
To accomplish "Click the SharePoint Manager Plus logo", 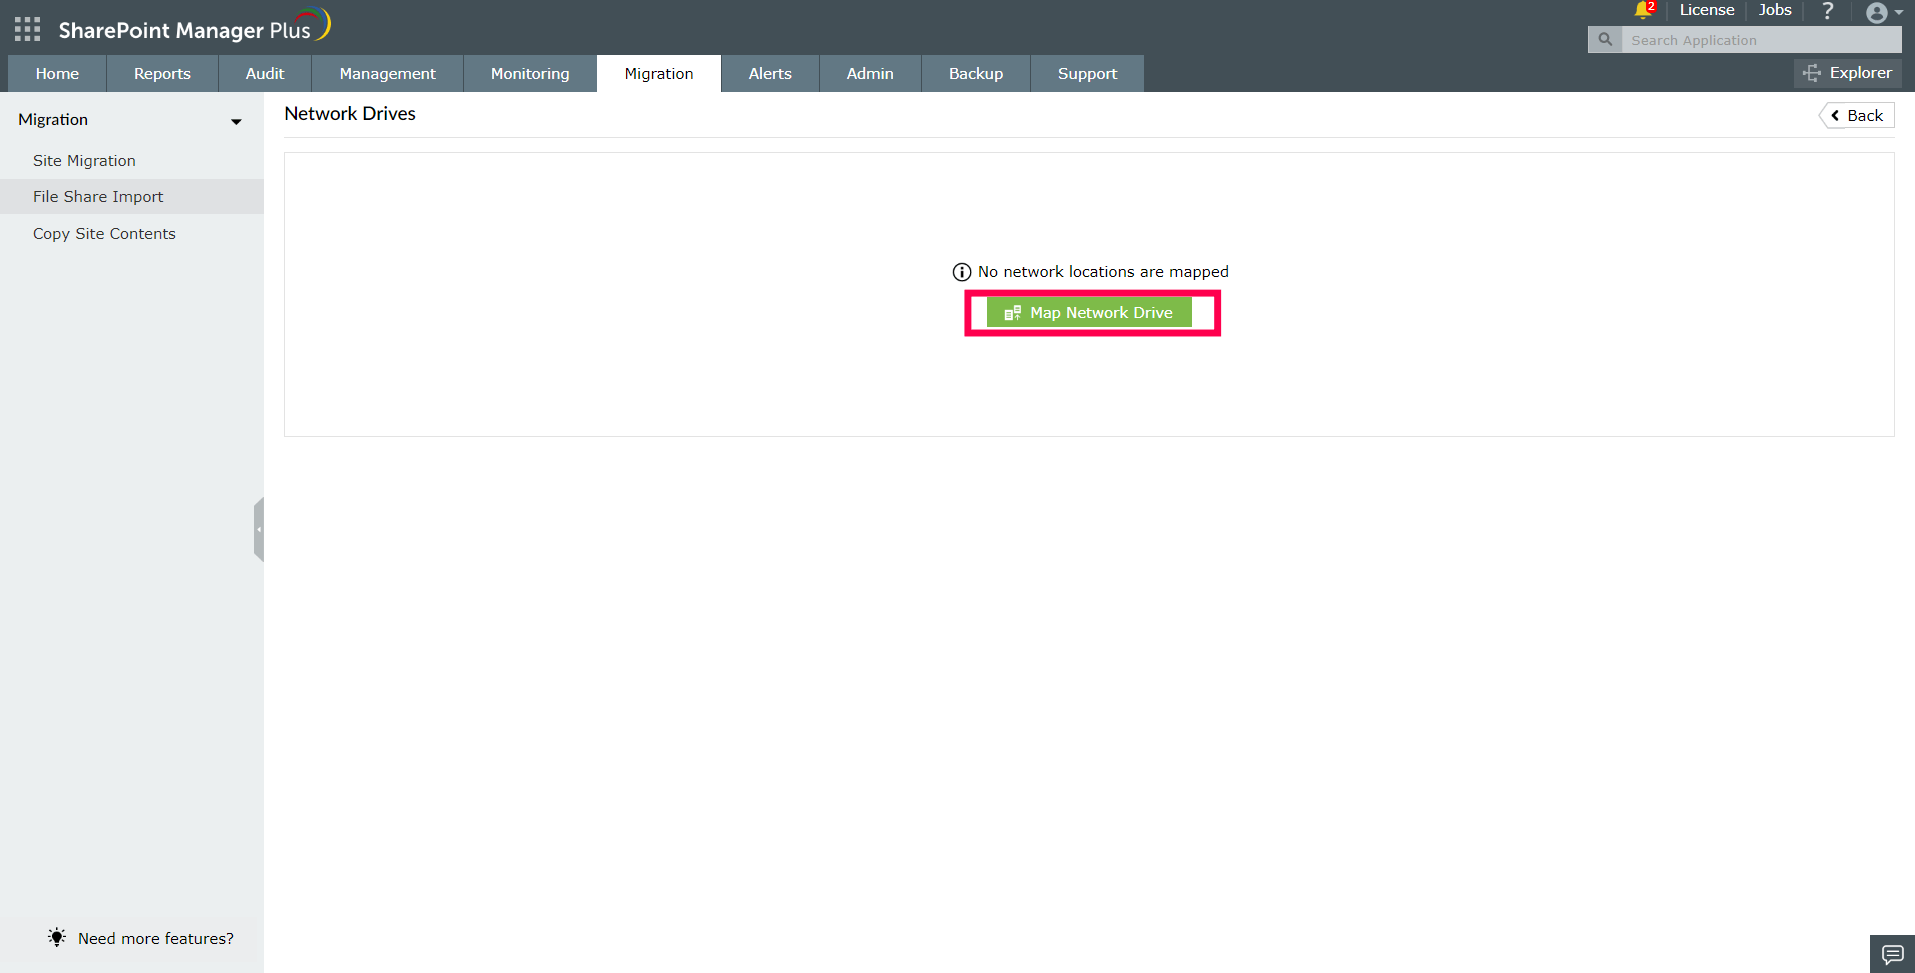I will [194, 27].
